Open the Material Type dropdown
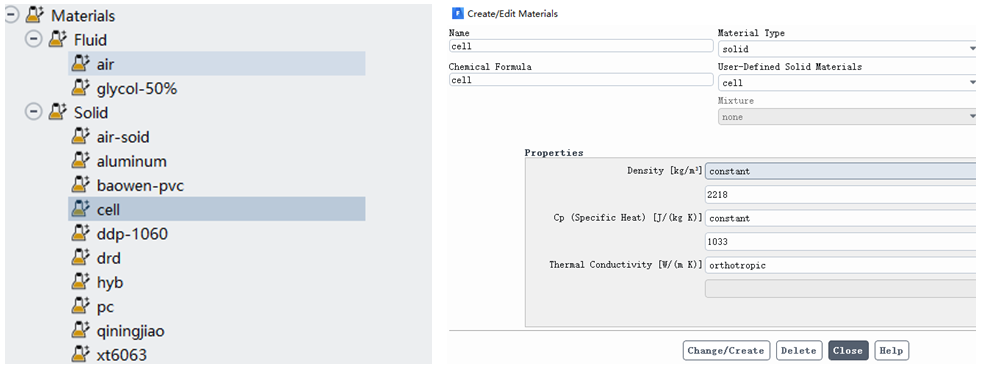The image size is (990, 370). (x=847, y=49)
